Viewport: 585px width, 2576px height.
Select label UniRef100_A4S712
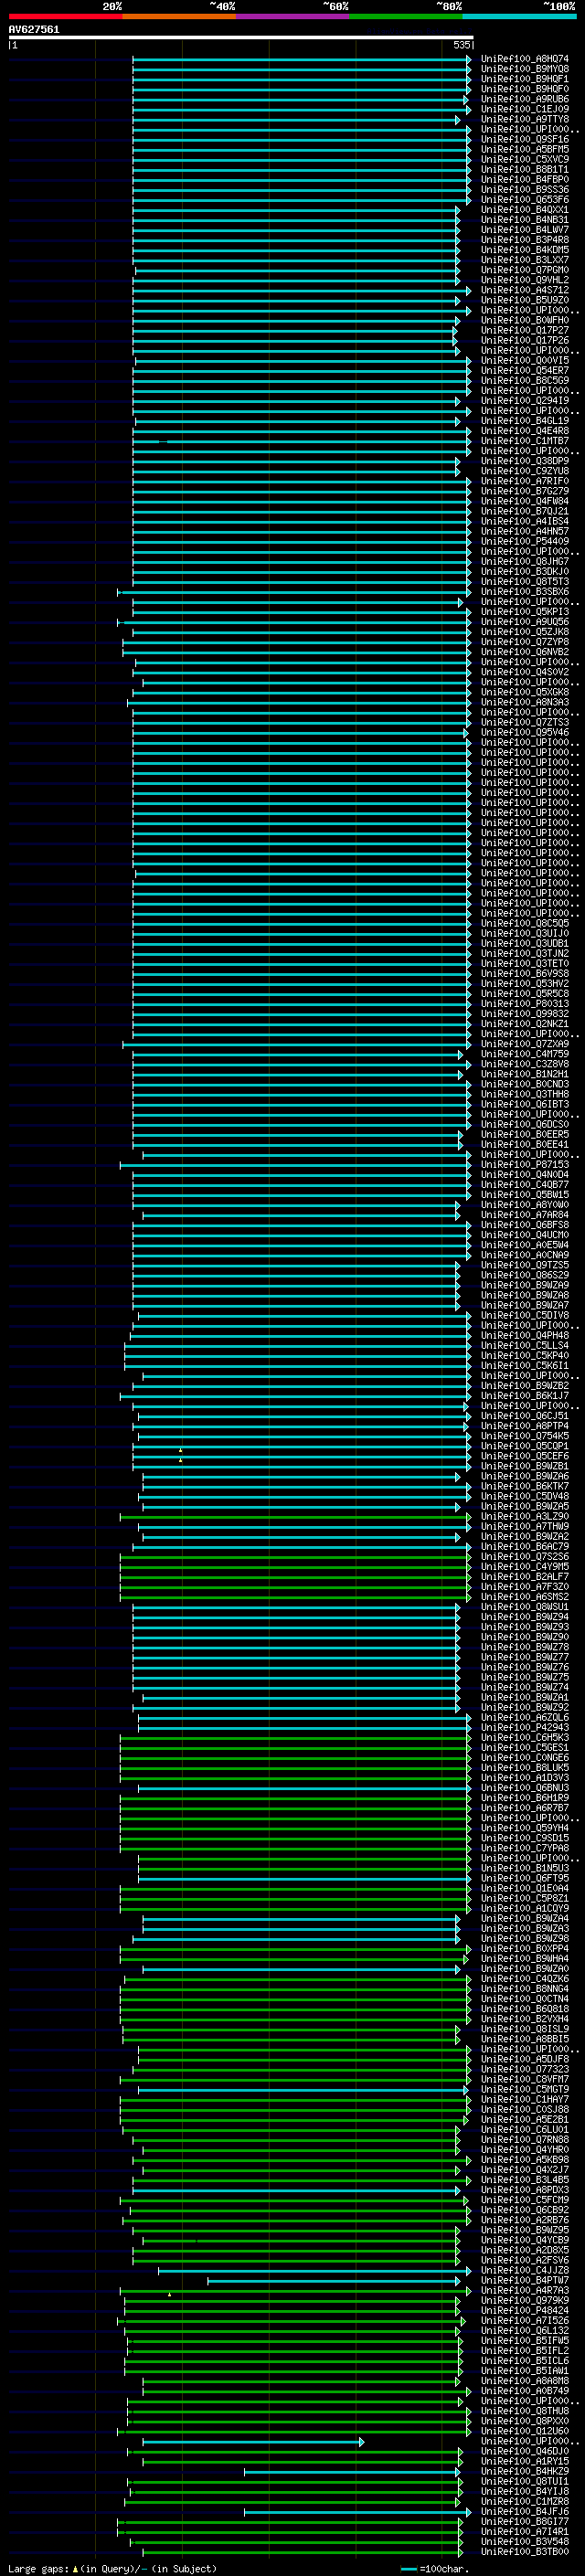pyautogui.click(x=525, y=290)
